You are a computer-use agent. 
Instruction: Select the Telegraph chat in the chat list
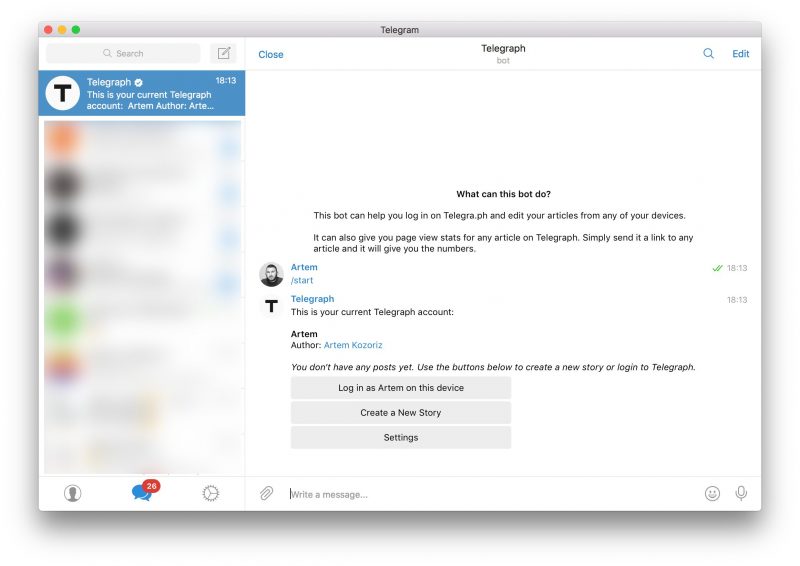pyautogui.click(x=142, y=93)
